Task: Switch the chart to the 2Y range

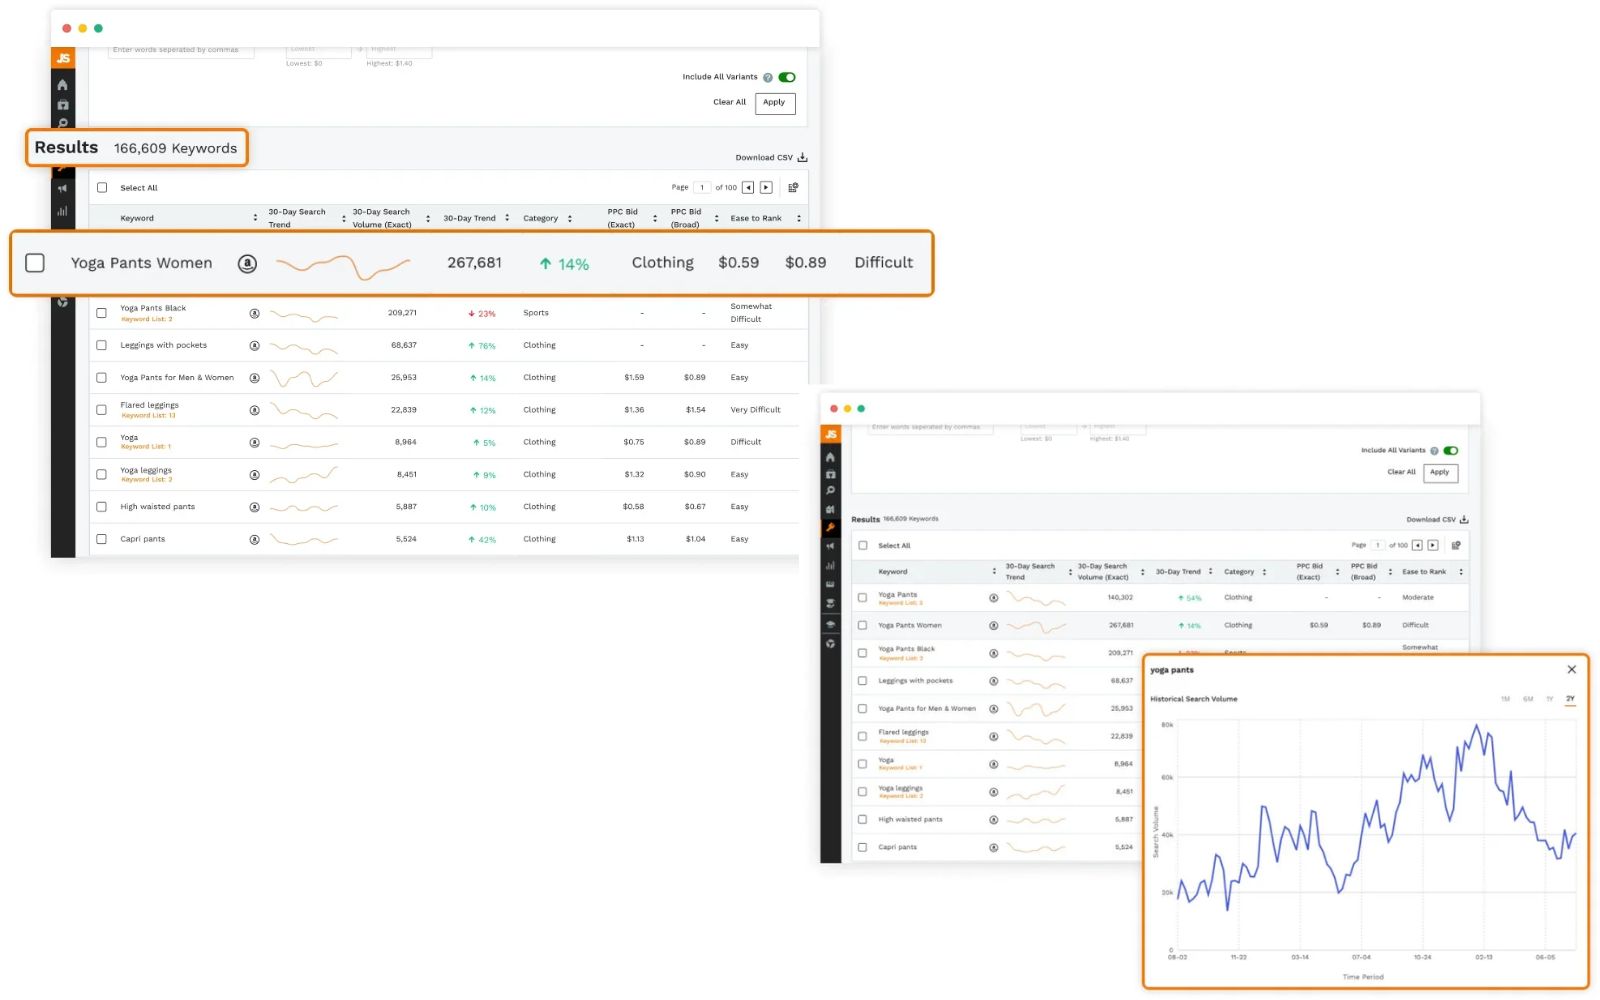Action: pyautogui.click(x=1570, y=699)
